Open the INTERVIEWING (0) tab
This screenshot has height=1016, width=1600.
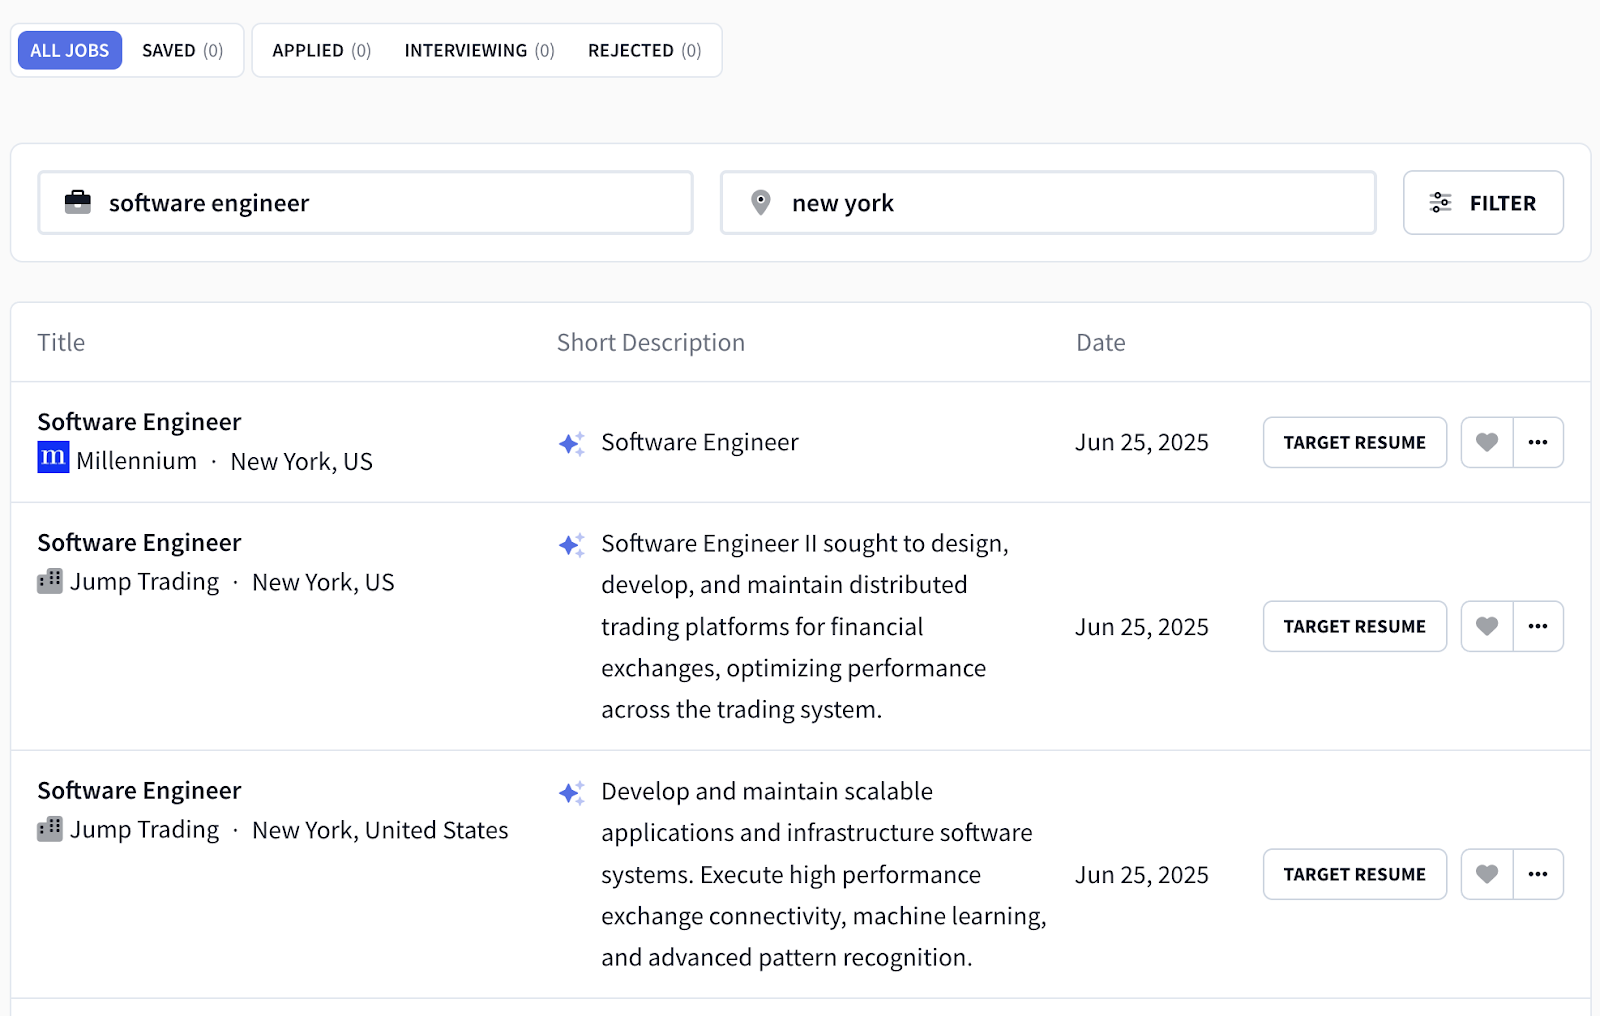[480, 50]
